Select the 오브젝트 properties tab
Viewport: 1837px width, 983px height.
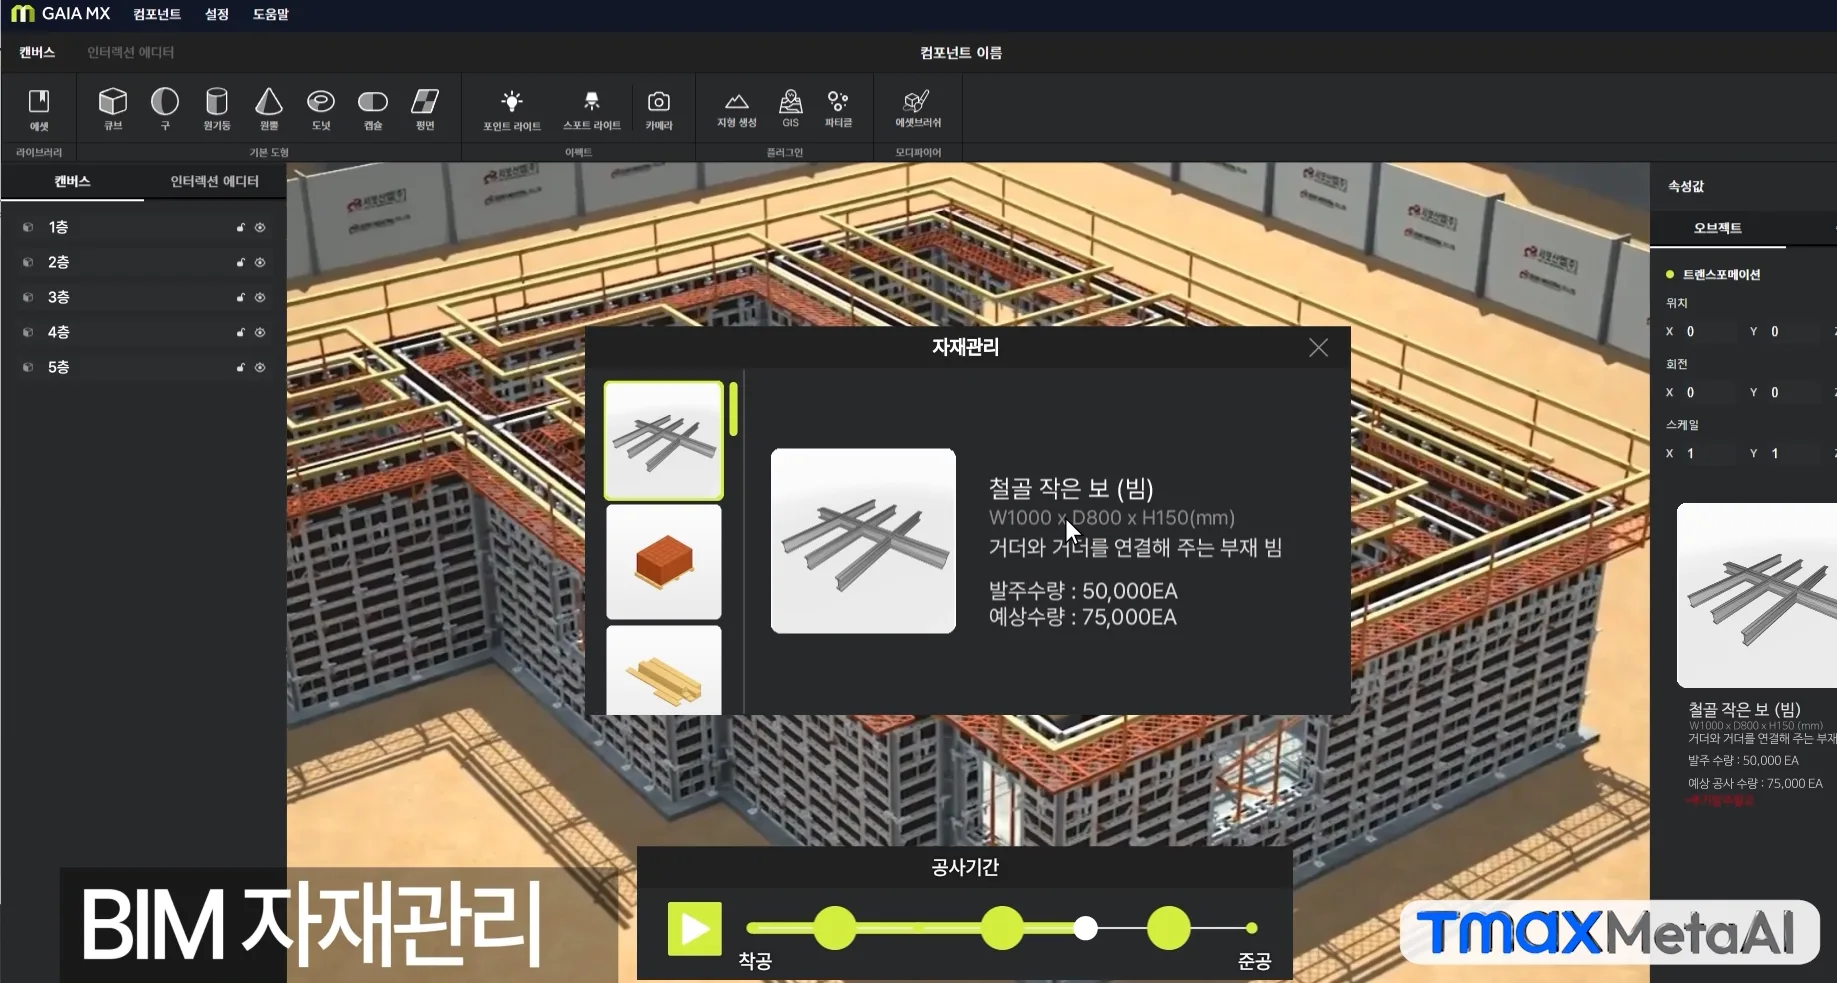pyautogui.click(x=1717, y=228)
